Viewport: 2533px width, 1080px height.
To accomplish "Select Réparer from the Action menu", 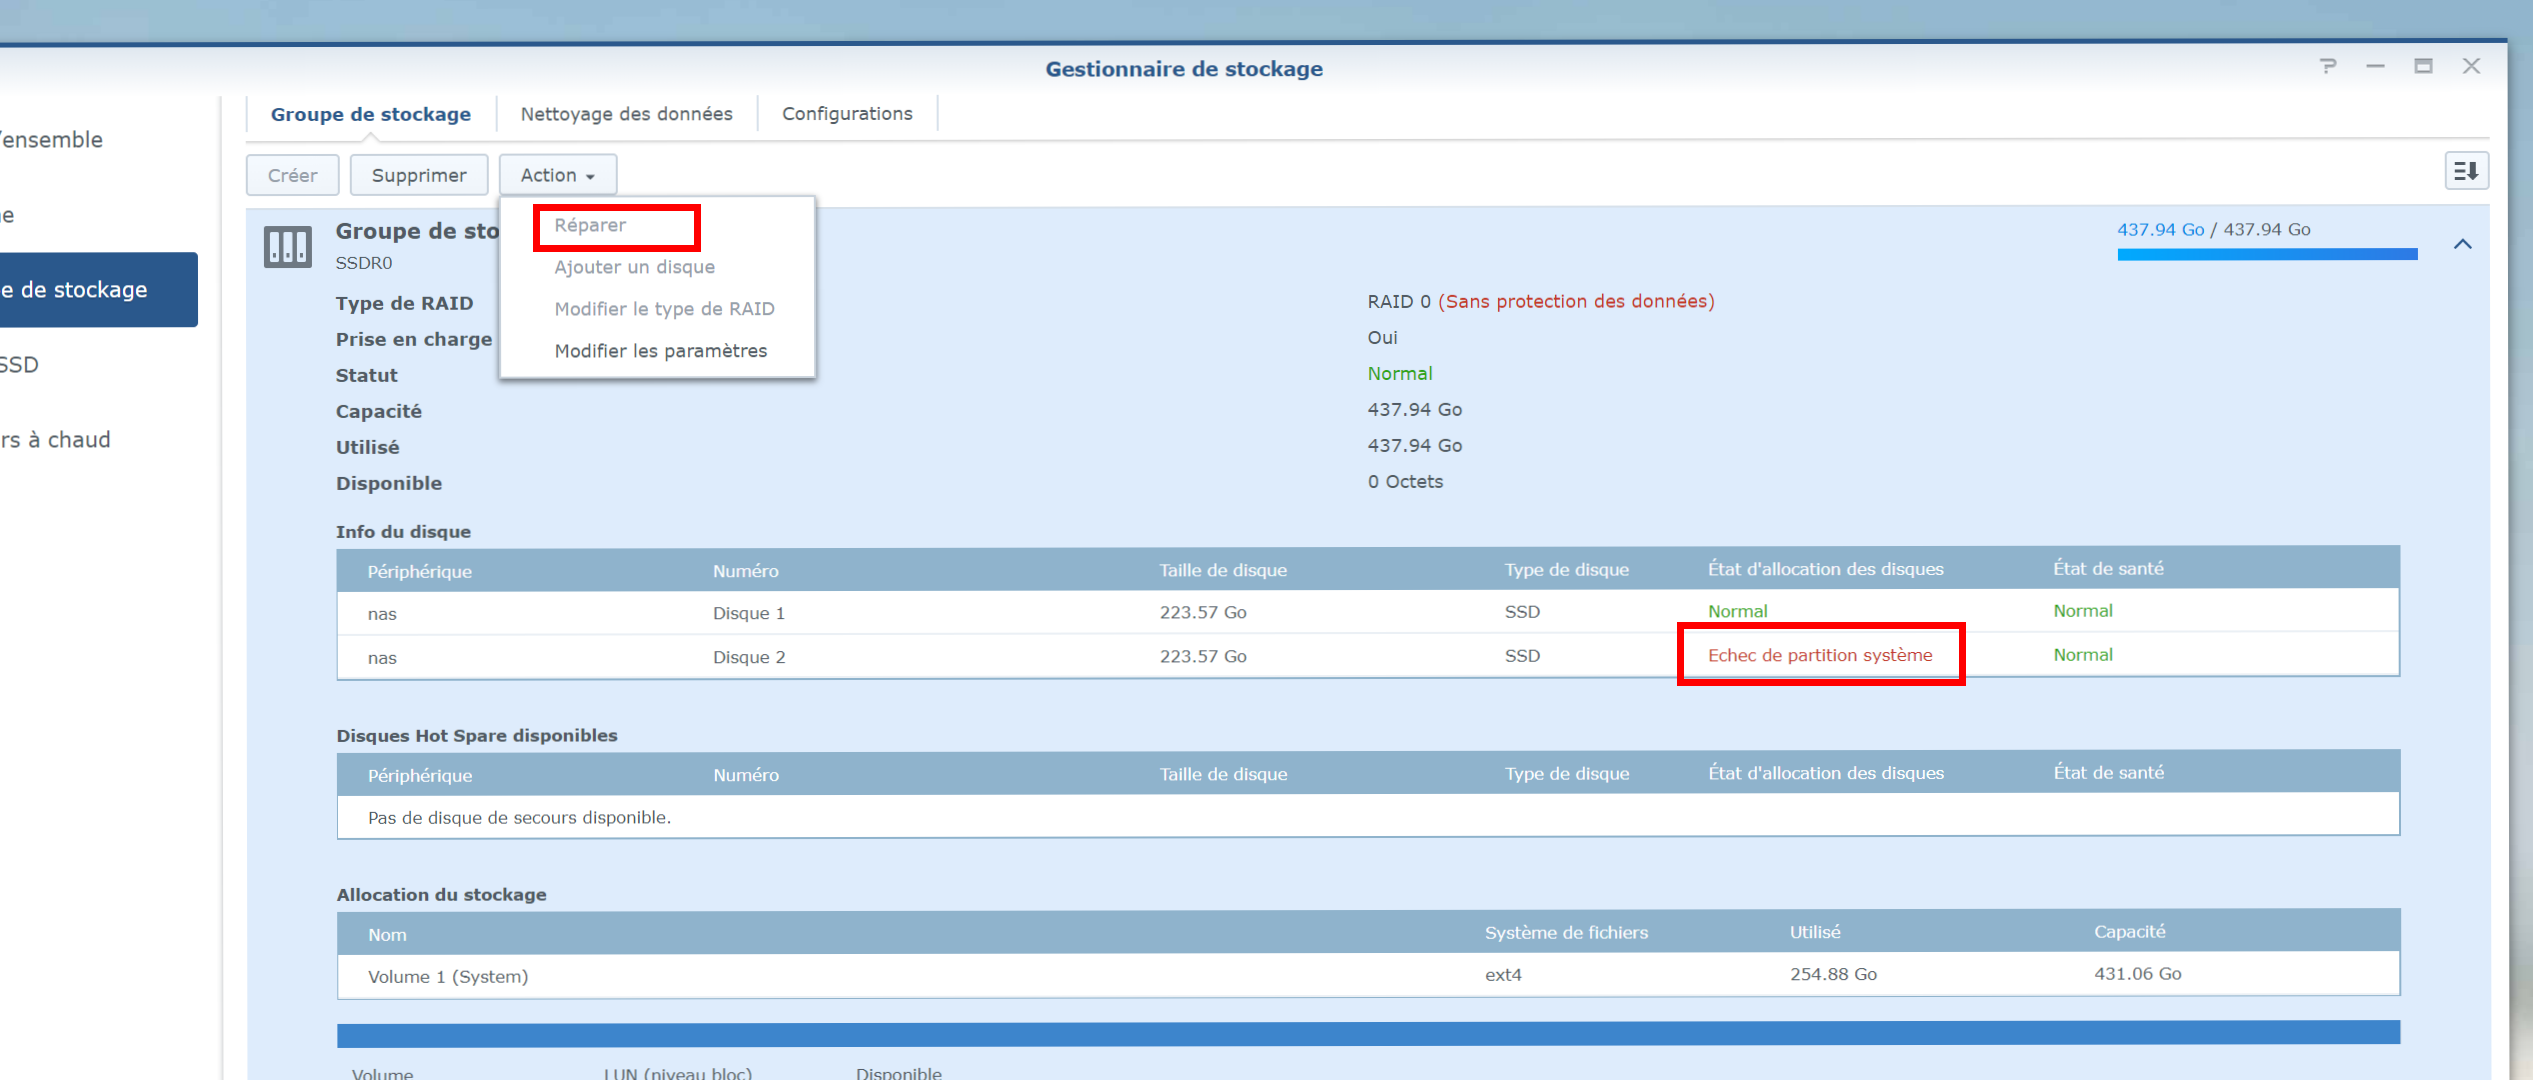I will tap(590, 226).
